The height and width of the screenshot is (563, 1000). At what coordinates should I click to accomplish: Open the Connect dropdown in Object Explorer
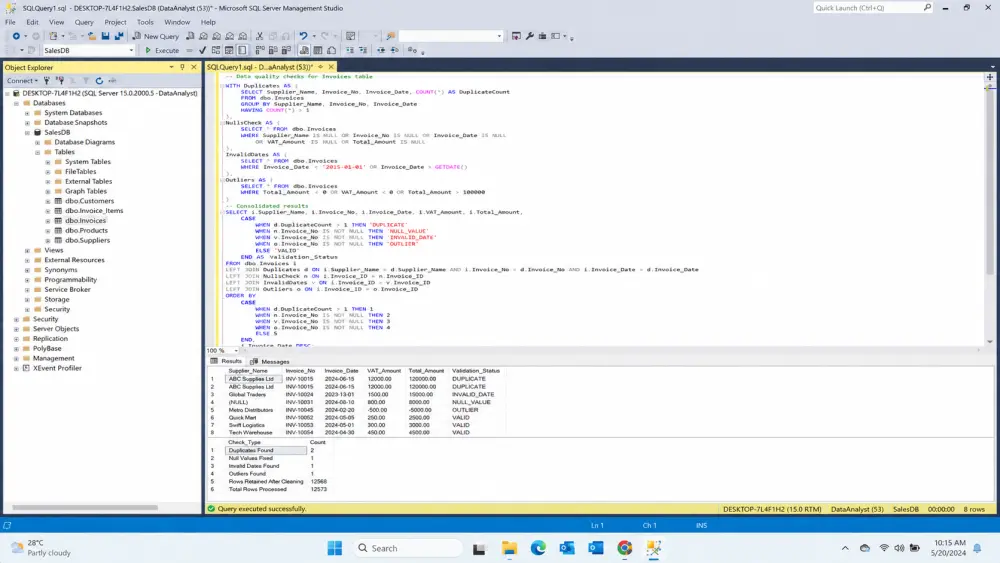click(22, 81)
